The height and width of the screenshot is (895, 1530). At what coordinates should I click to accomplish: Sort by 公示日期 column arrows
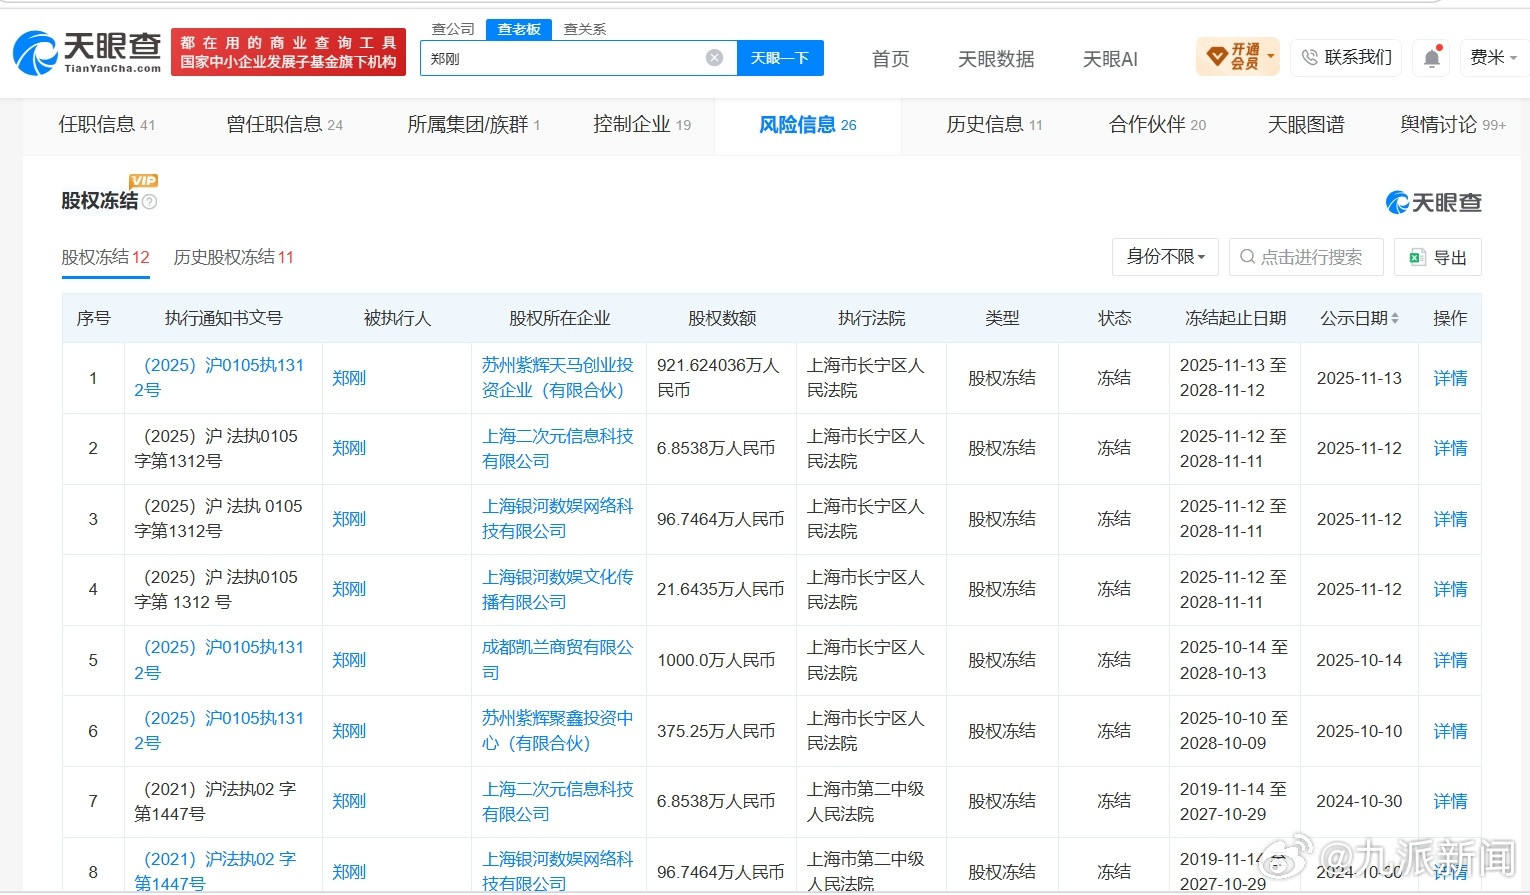tap(1395, 318)
